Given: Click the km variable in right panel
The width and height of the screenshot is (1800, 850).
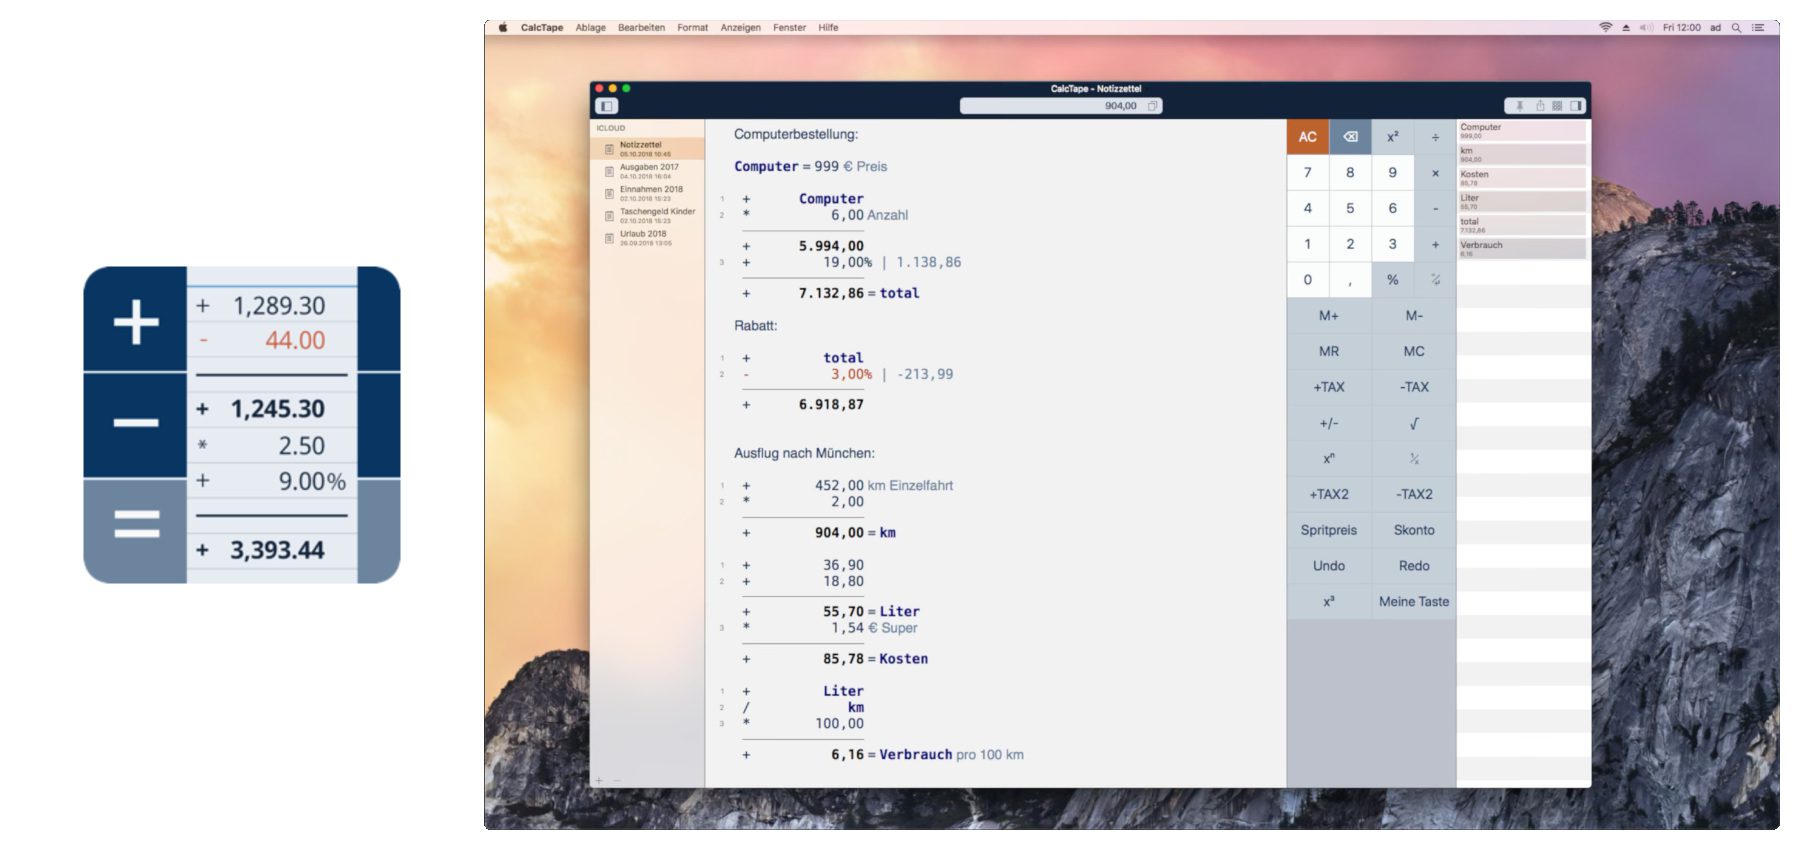Looking at the screenshot, I should click(x=1522, y=154).
